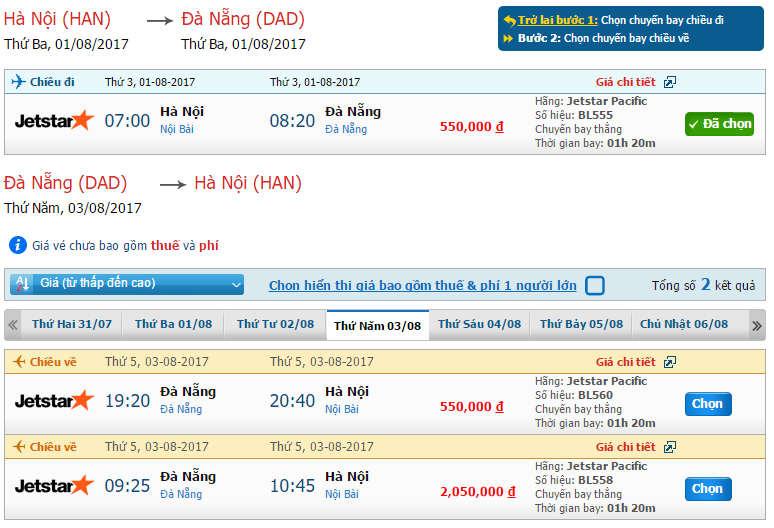
Task: Click 'Đà Nẵng' airport link on the 19:20 flight
Action: point(181,409)
